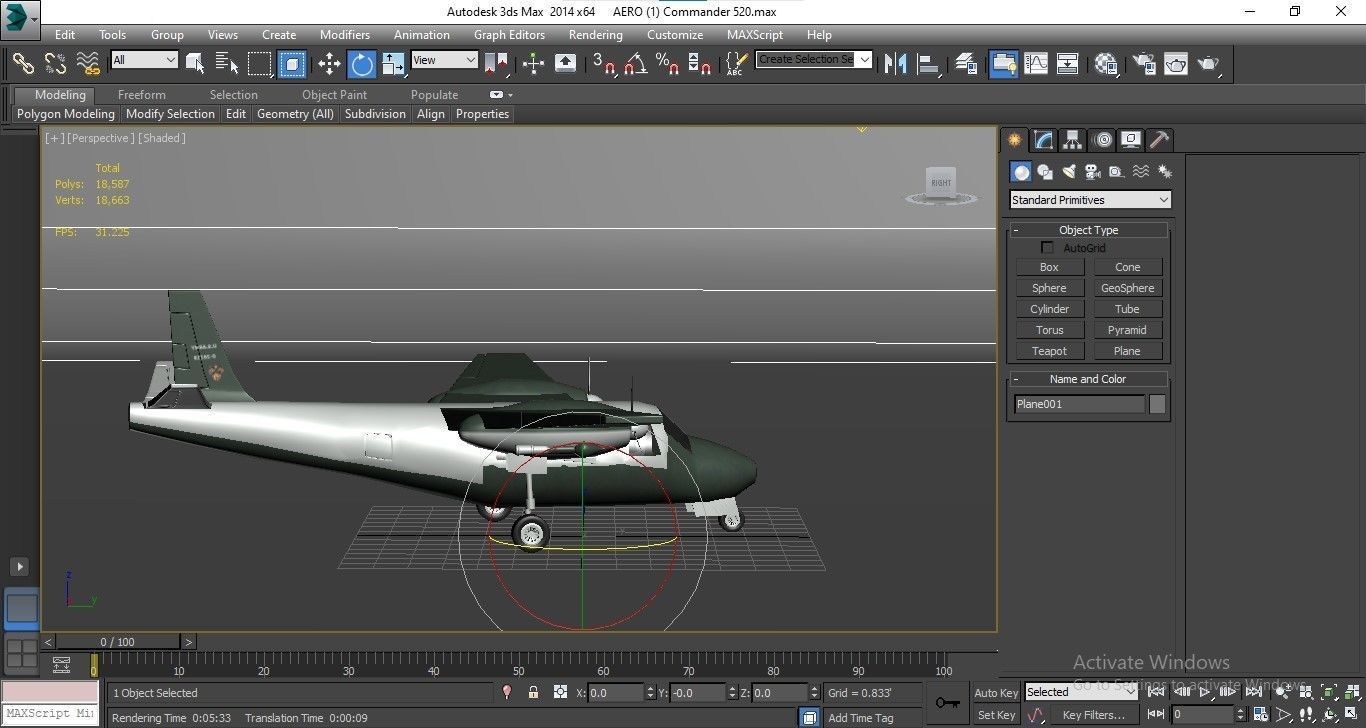Open the Utilities hammer panel tab

click(x=1159, y=140)
